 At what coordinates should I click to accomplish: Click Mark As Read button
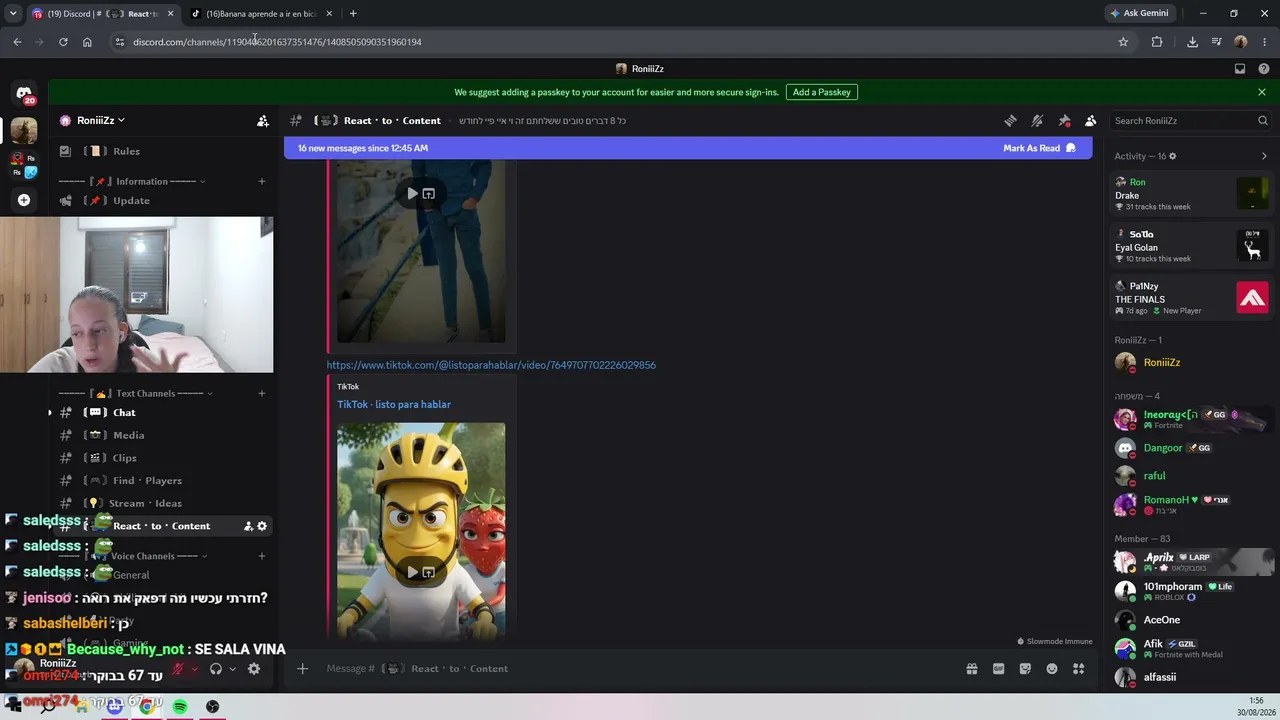(x=1039, y=148)
